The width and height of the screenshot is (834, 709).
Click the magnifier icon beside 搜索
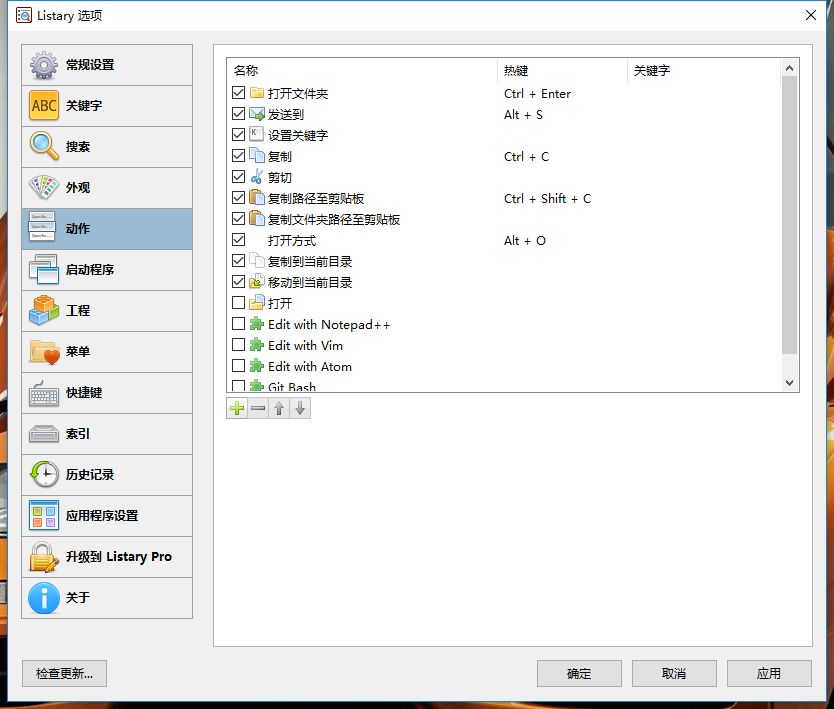coord(44,147)
